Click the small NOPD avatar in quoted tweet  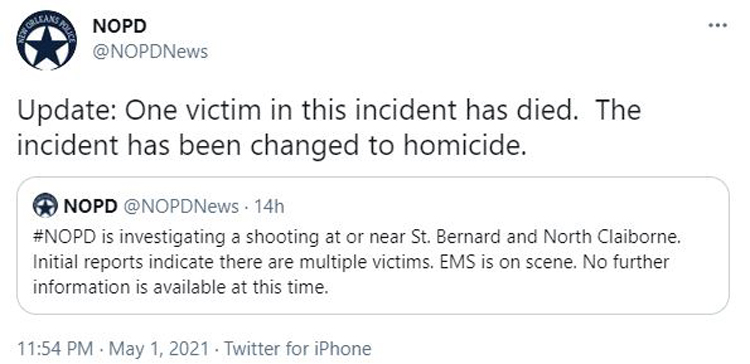pyautogui.click(x=45, y=206)
